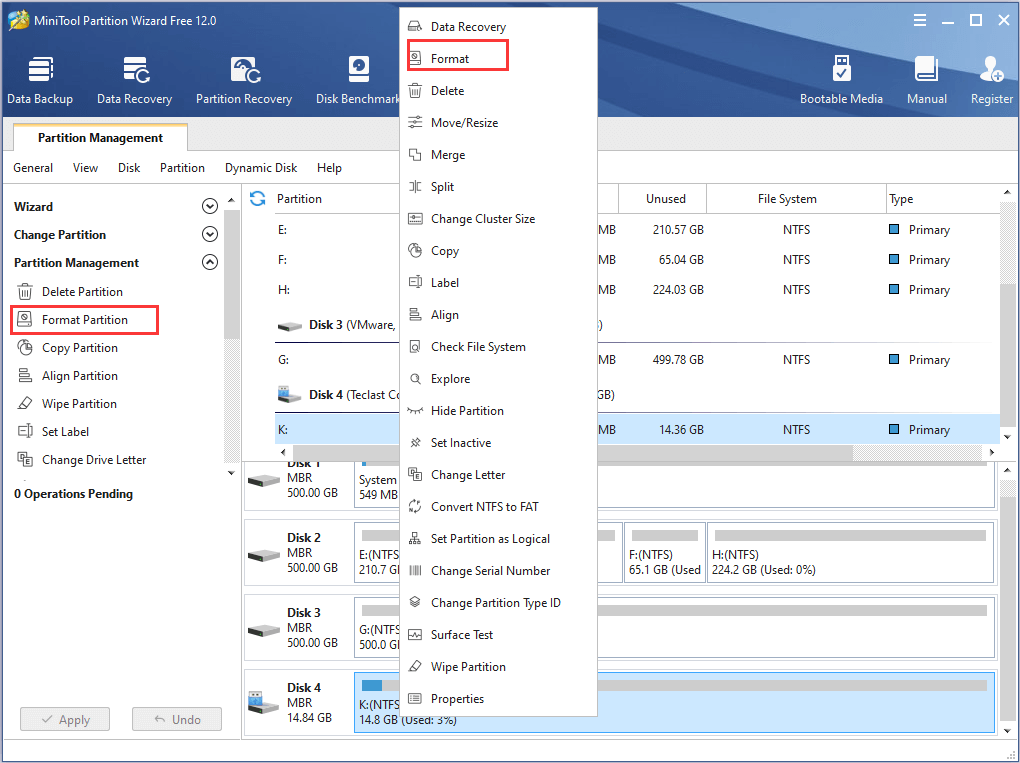Click Delete Partition in the sidebar

[70, 291]
